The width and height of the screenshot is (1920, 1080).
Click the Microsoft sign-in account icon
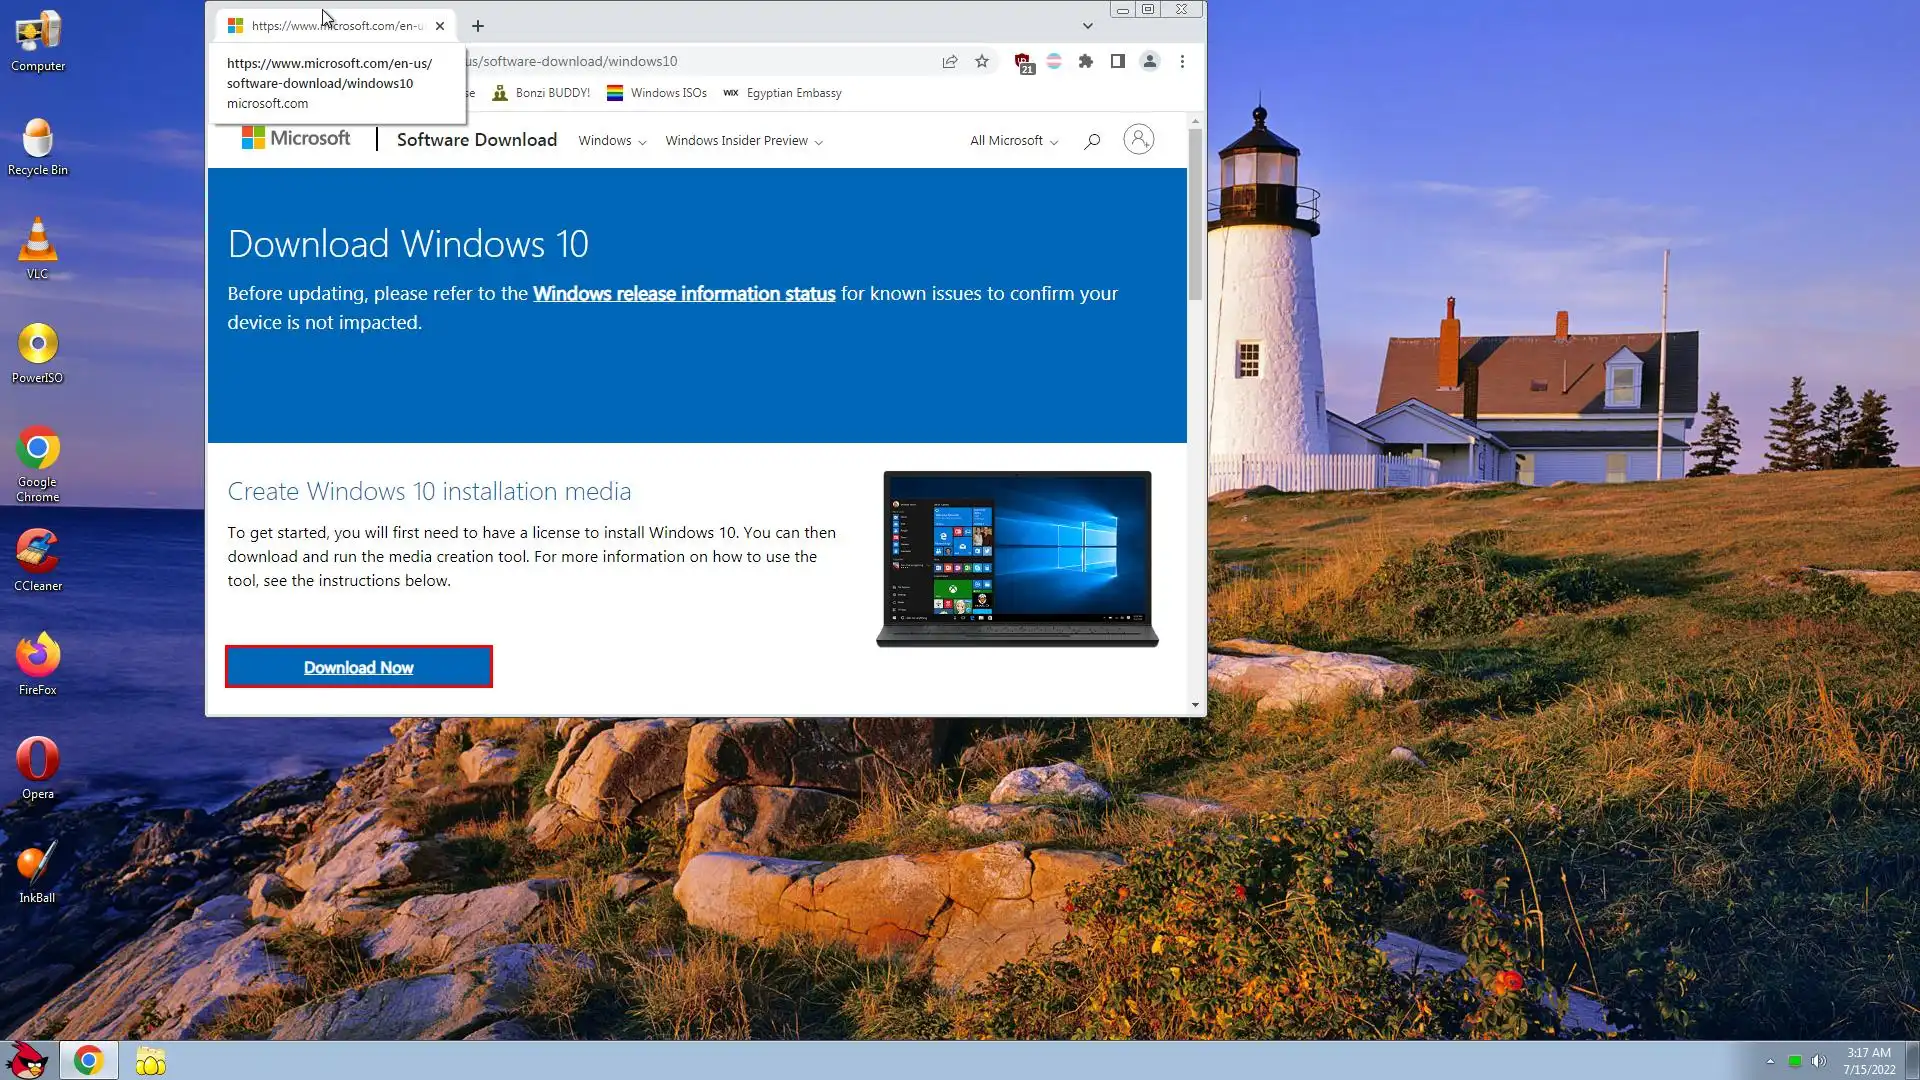pyautogui.click(x=1138, y=139)
